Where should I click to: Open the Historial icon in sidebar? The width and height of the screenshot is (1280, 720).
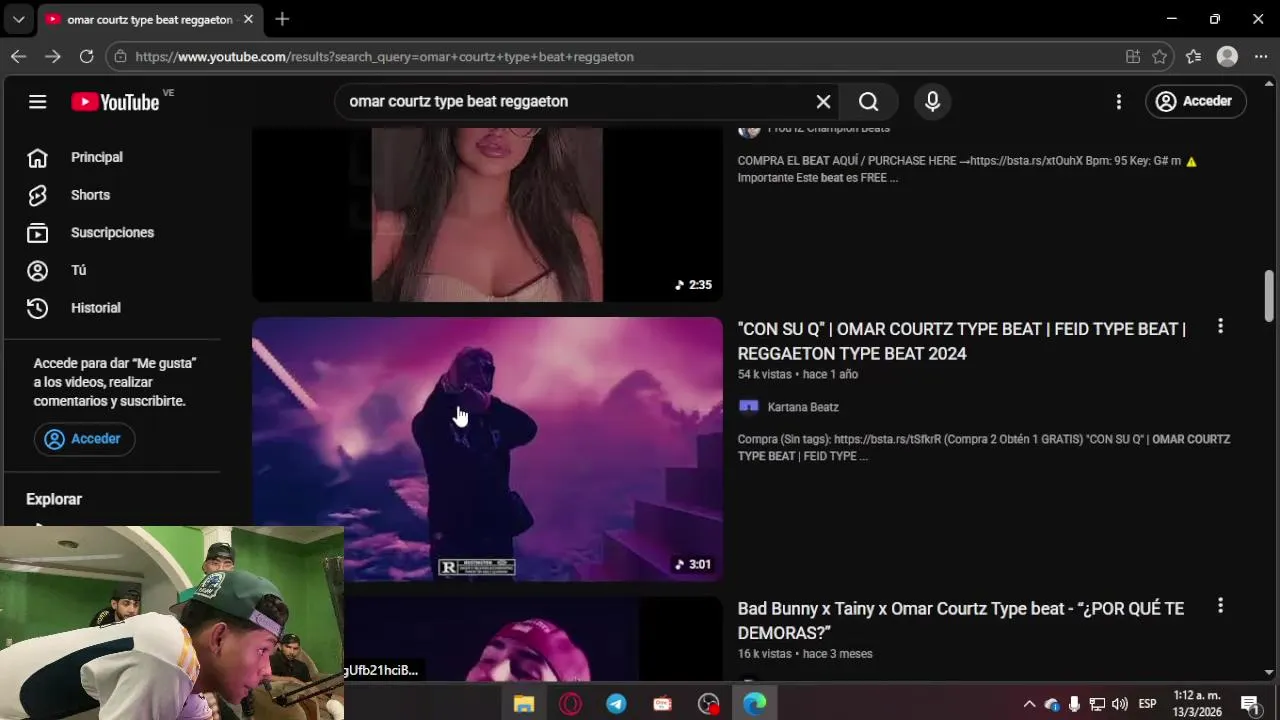37,308
